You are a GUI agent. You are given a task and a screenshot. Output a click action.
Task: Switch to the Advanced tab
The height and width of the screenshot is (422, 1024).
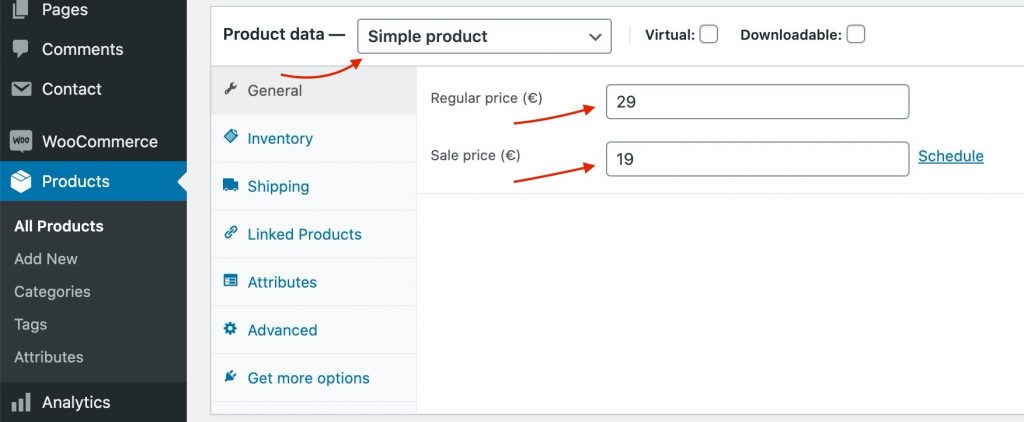coord(282,330)
